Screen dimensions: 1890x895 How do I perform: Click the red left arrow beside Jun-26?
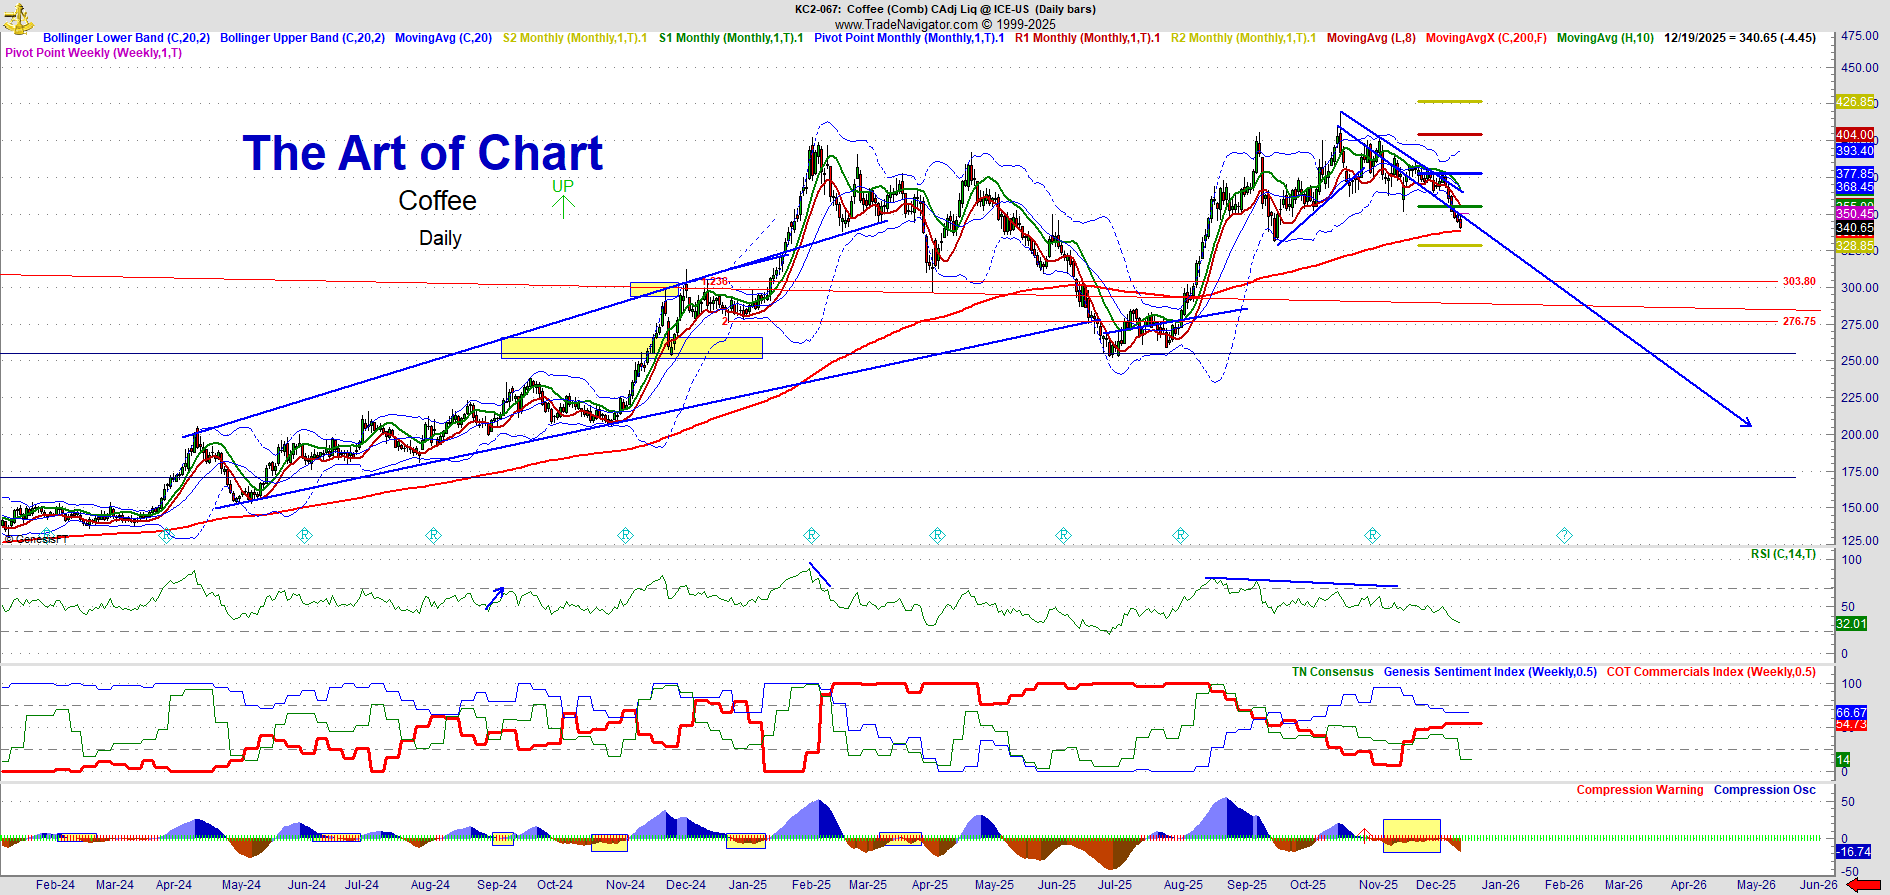pyautogui.click(x=1863, y=885)
